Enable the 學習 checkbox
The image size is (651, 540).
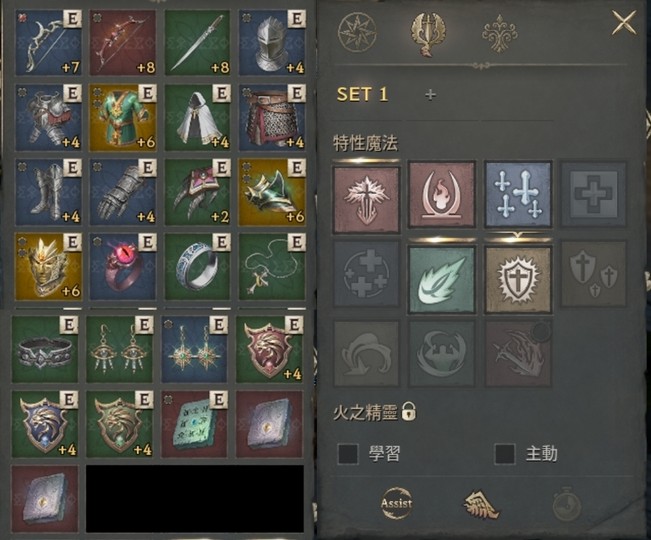[x=348, y=453]
